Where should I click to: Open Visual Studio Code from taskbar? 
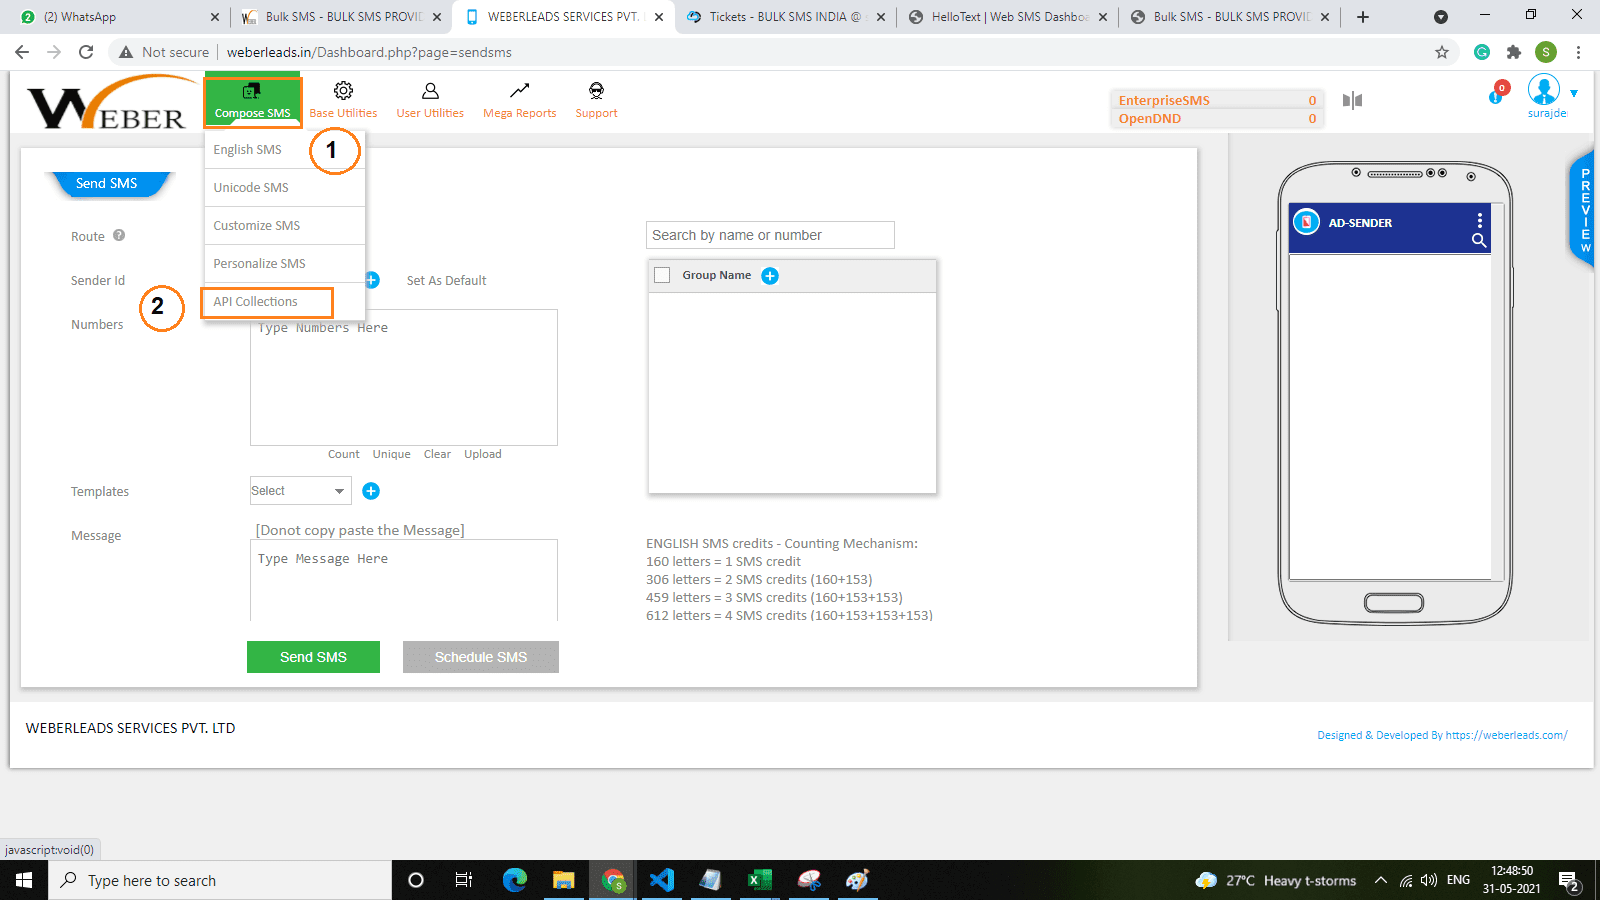click(x=662, y=880)
